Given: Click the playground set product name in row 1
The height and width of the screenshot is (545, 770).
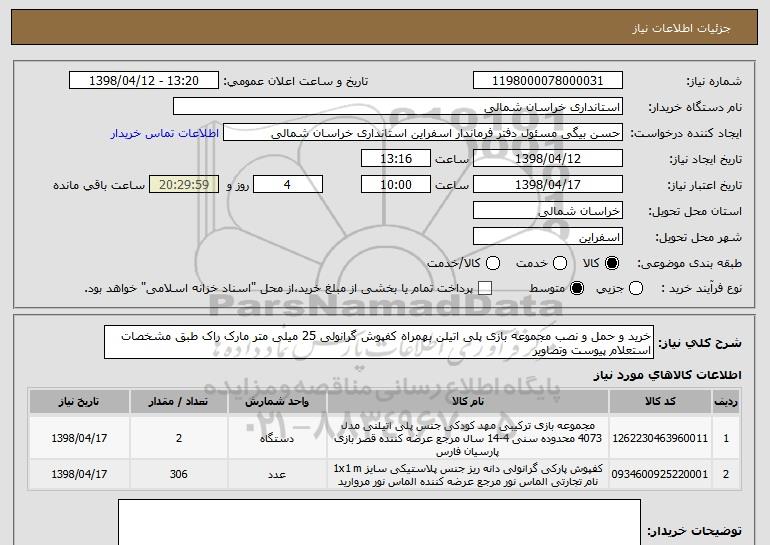Looking at the screenshot, I should click(468, 438).
